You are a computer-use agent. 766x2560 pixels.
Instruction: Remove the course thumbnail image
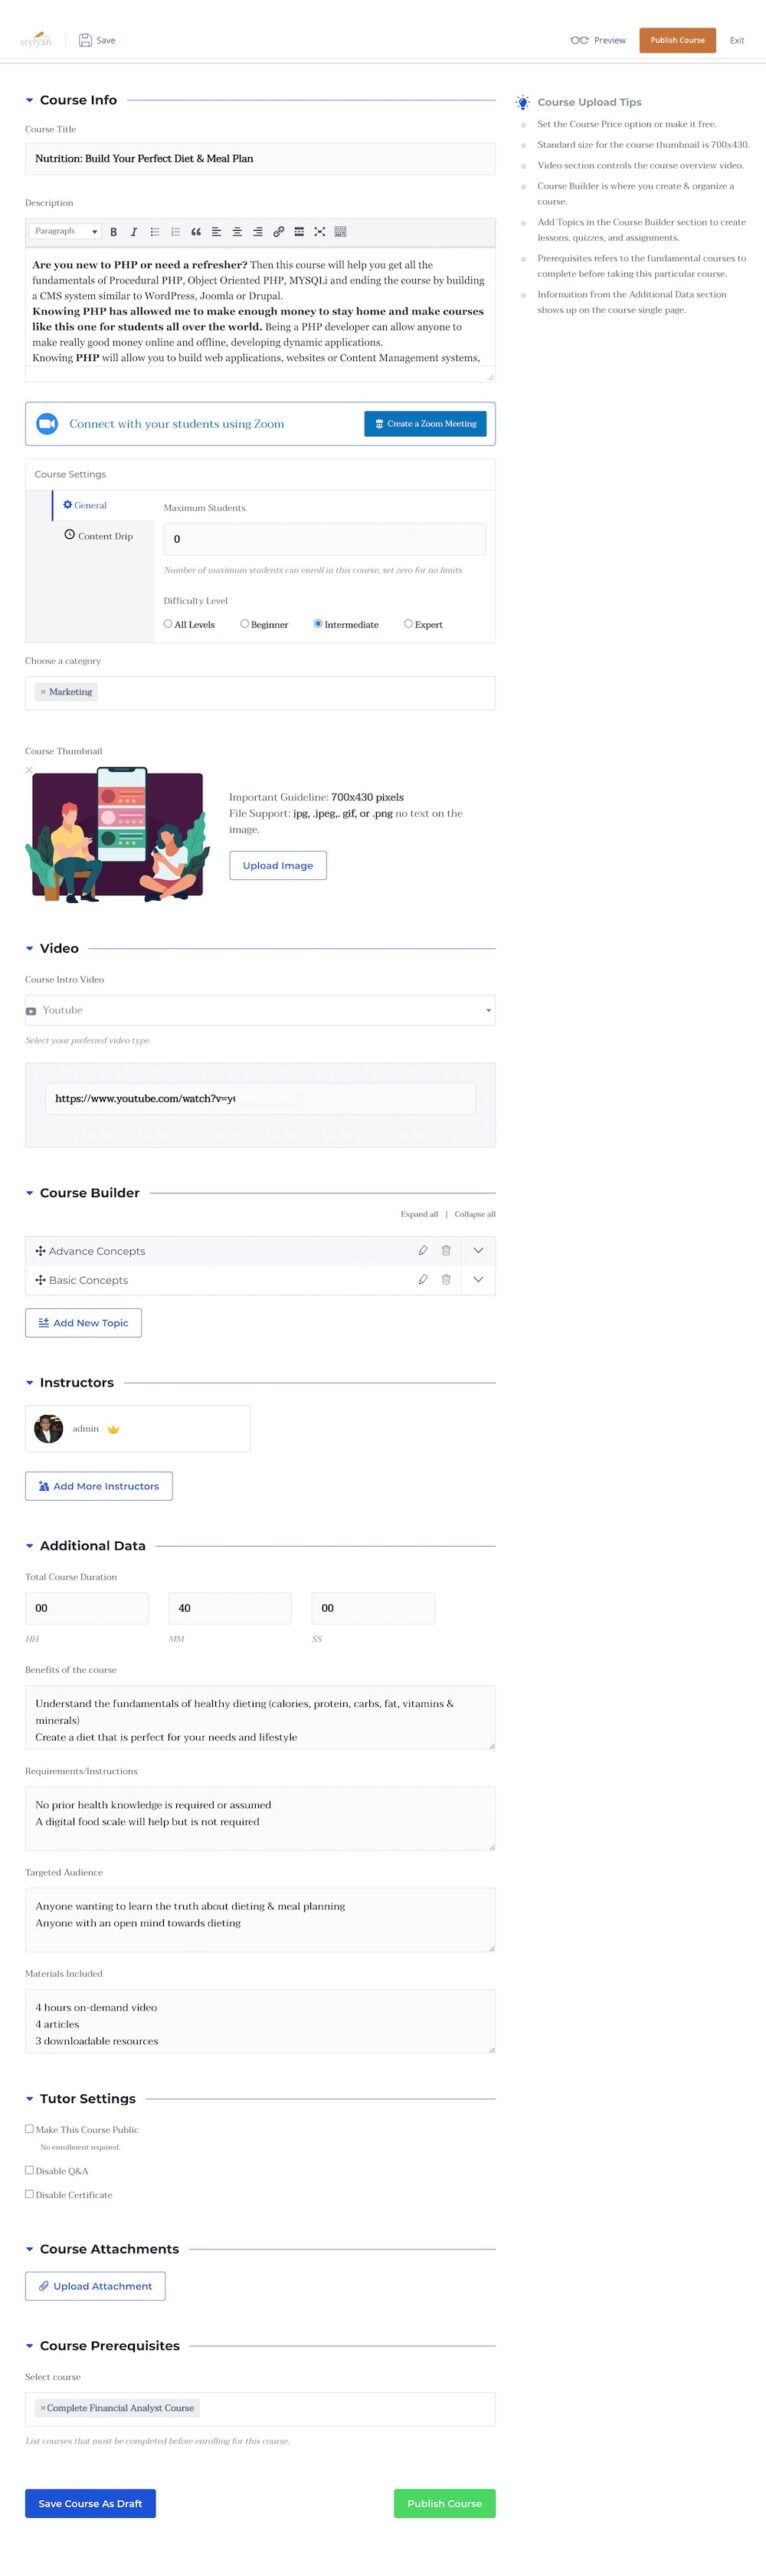[29, 769]
